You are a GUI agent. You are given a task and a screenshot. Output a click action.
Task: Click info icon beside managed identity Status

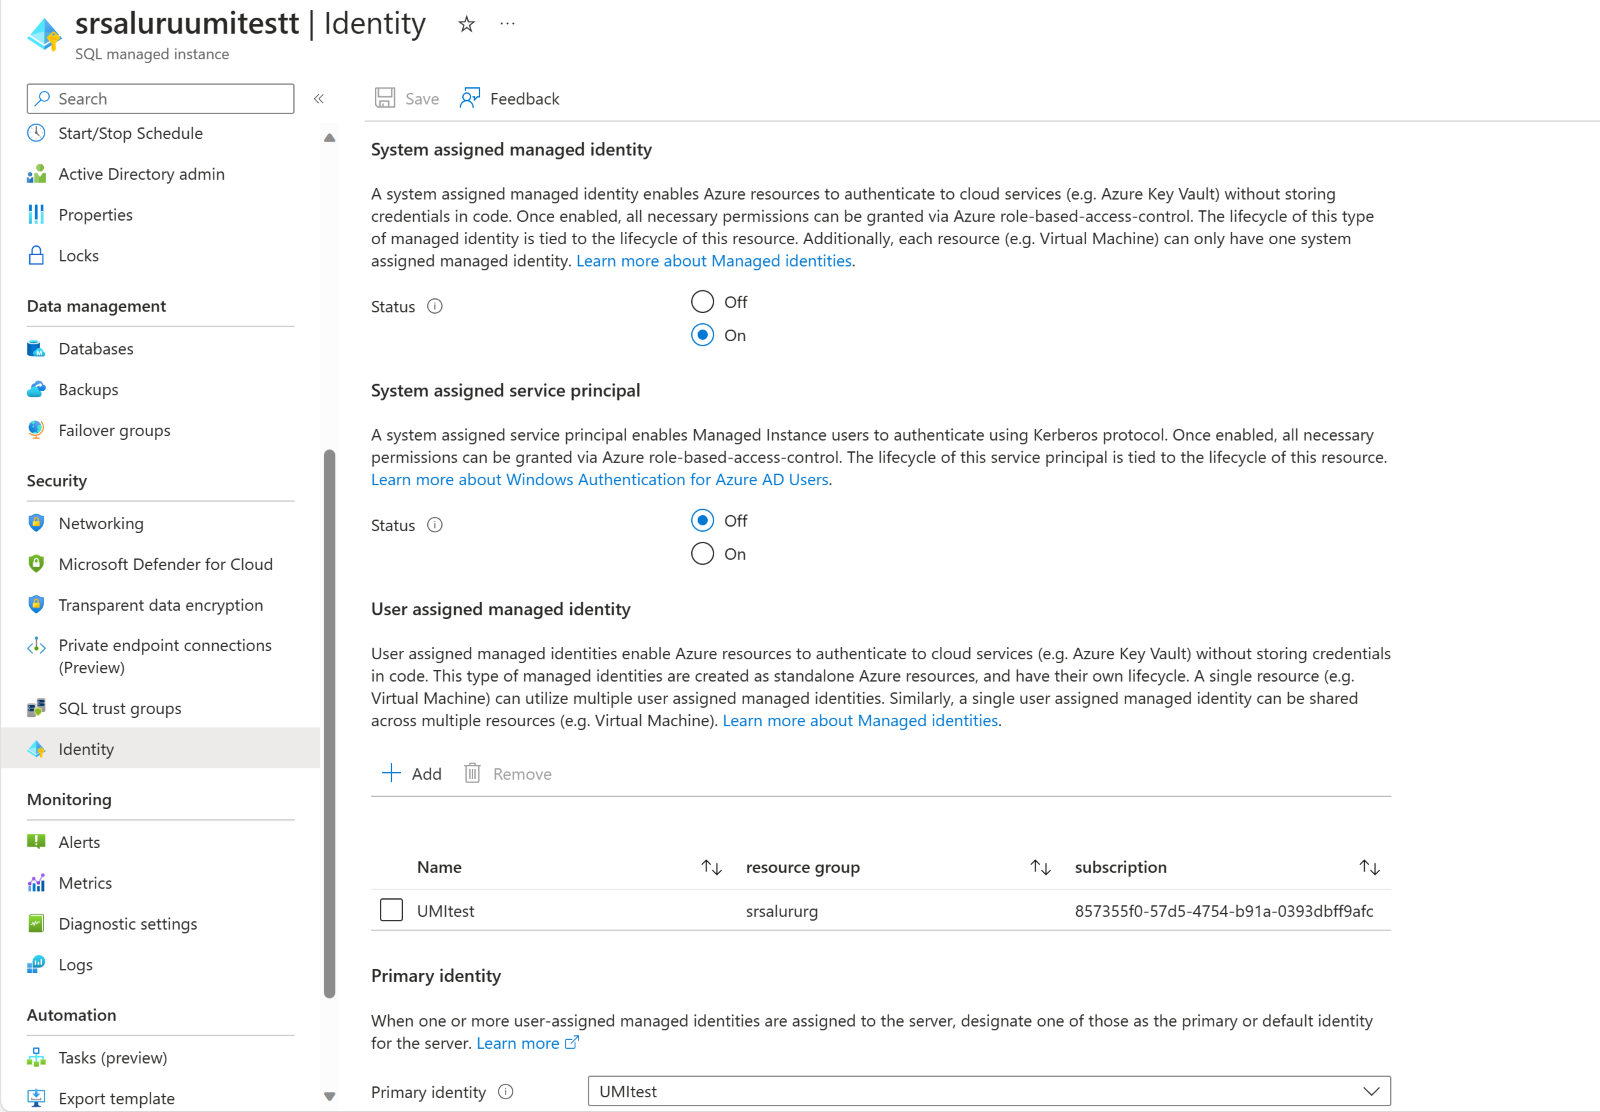[435, 307]
